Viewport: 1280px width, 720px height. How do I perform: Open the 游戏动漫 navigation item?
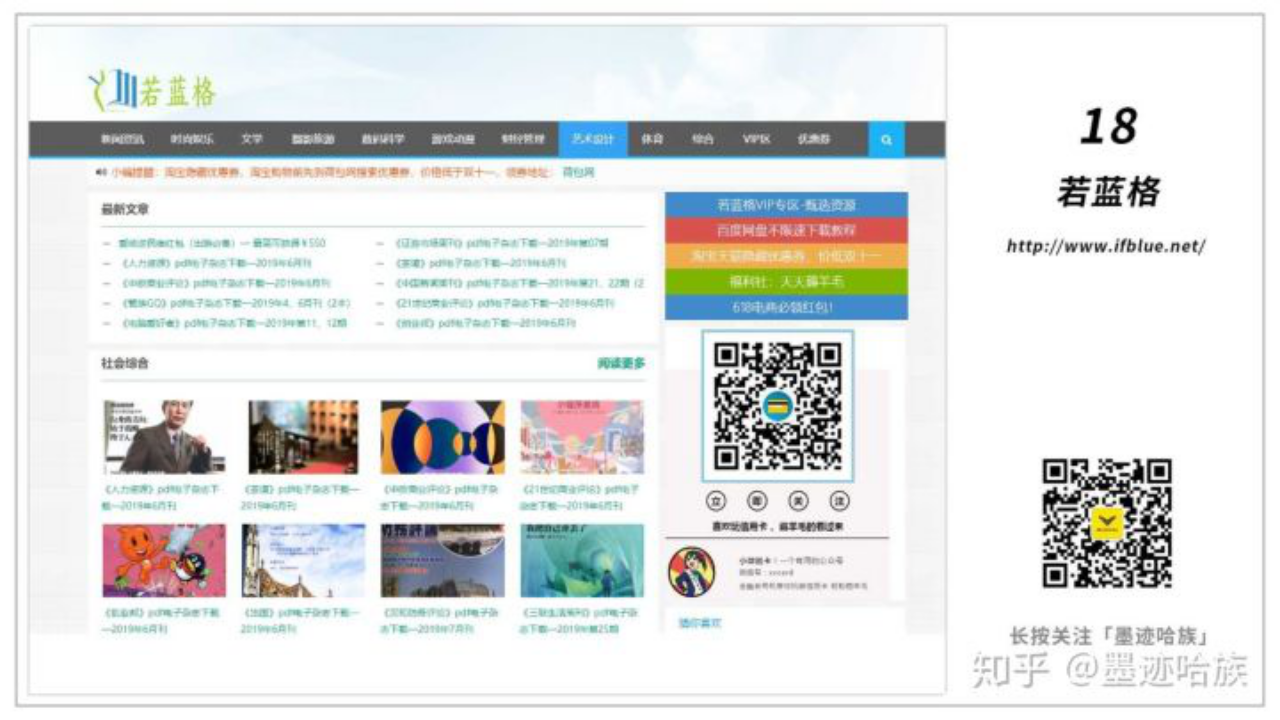tap(453, 140)
